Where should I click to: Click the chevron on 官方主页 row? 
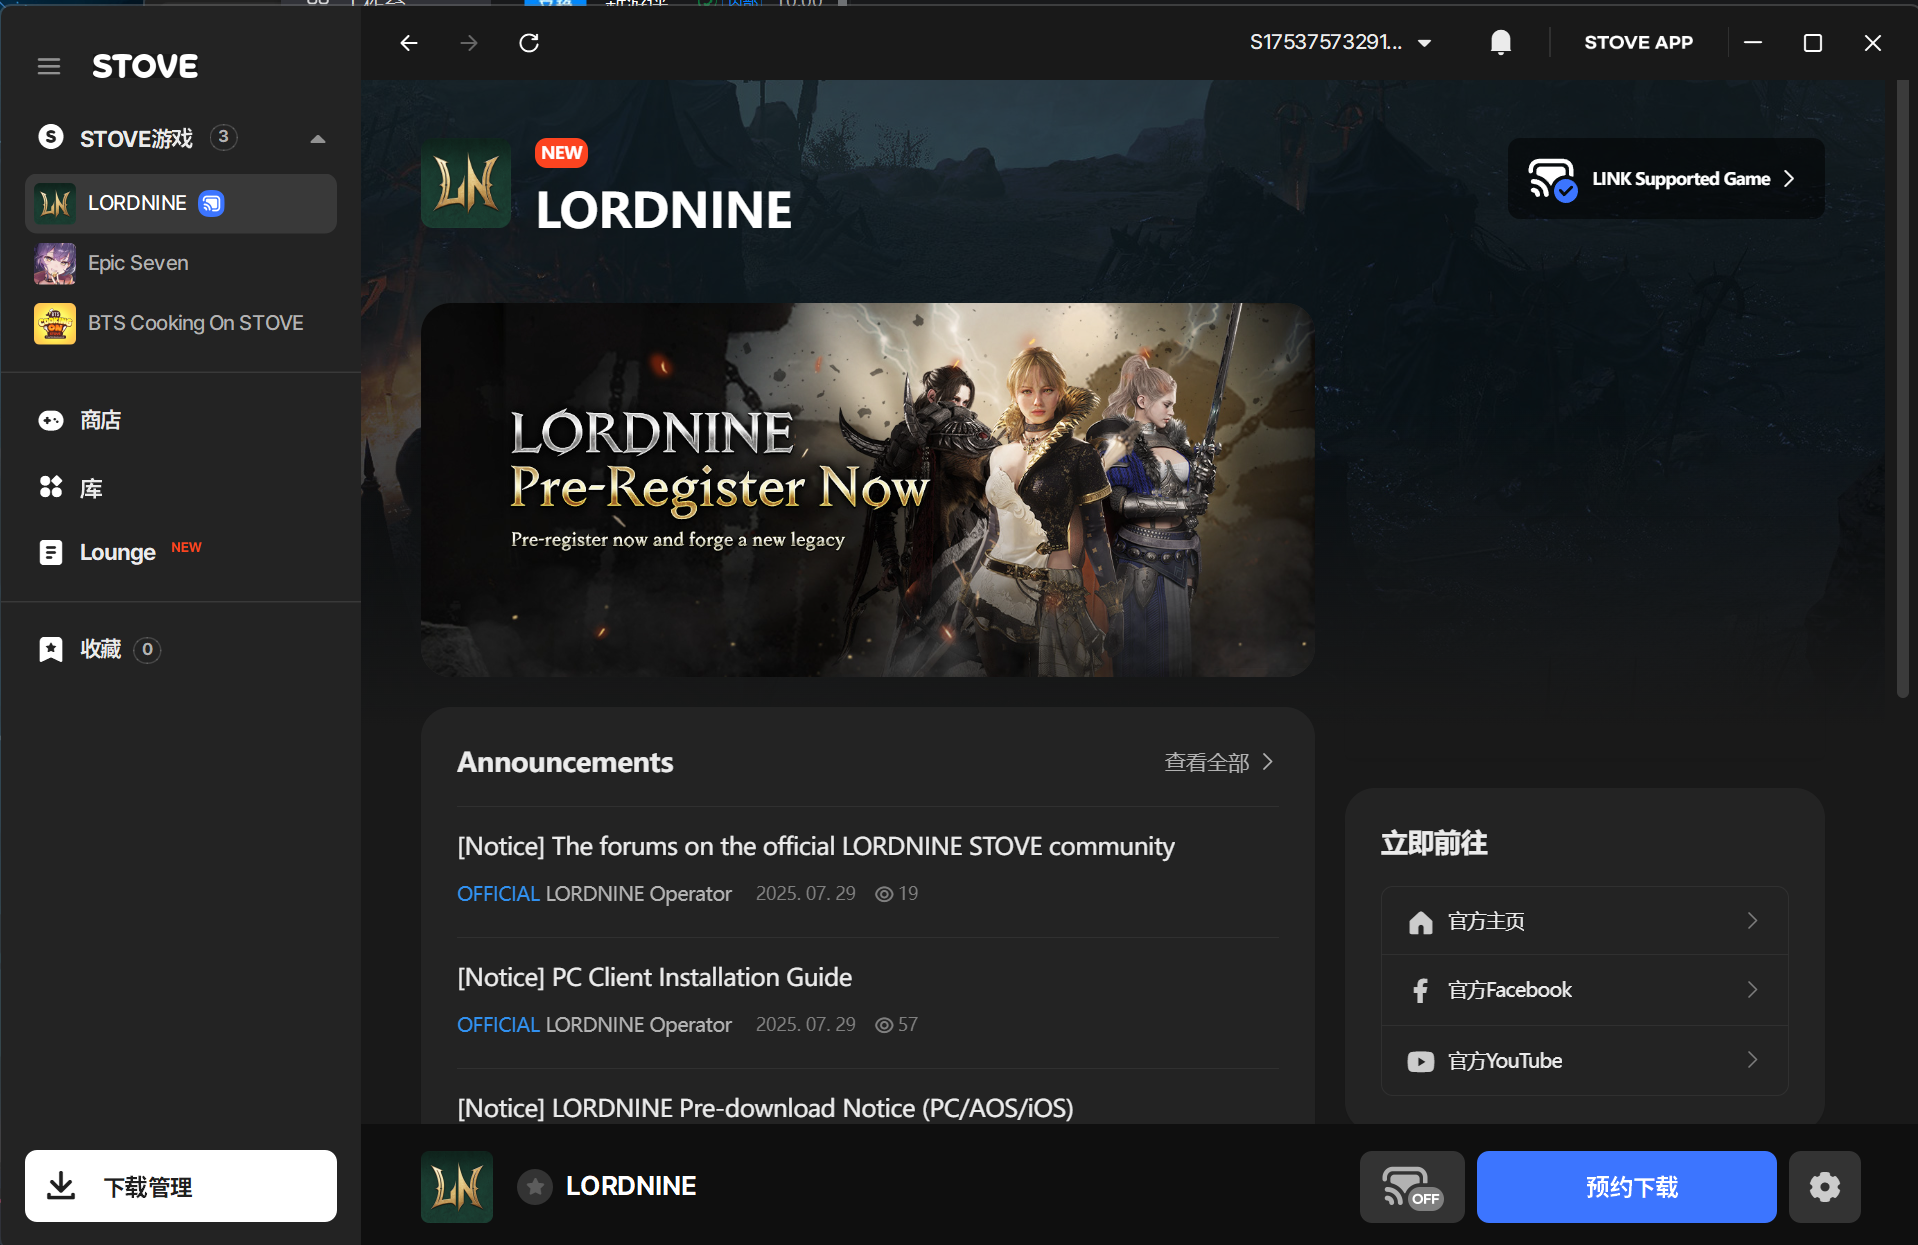point(1752,921)
